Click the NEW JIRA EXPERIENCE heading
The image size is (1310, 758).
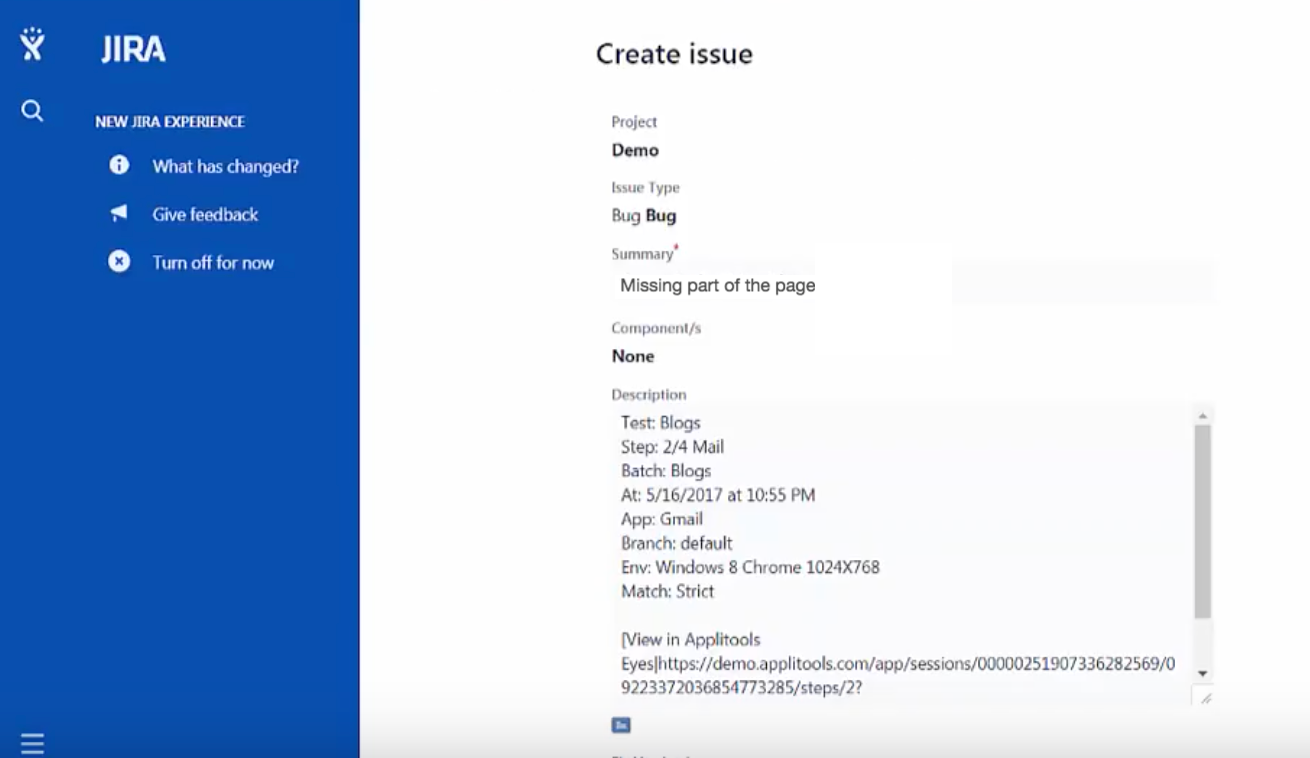[x=170, y=121]
